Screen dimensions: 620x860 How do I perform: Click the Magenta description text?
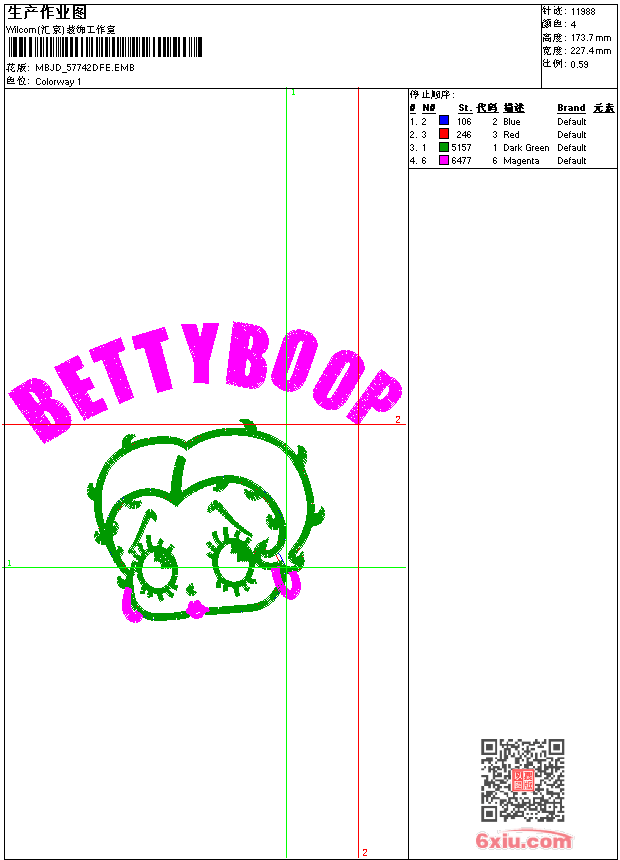coord(521,161)
